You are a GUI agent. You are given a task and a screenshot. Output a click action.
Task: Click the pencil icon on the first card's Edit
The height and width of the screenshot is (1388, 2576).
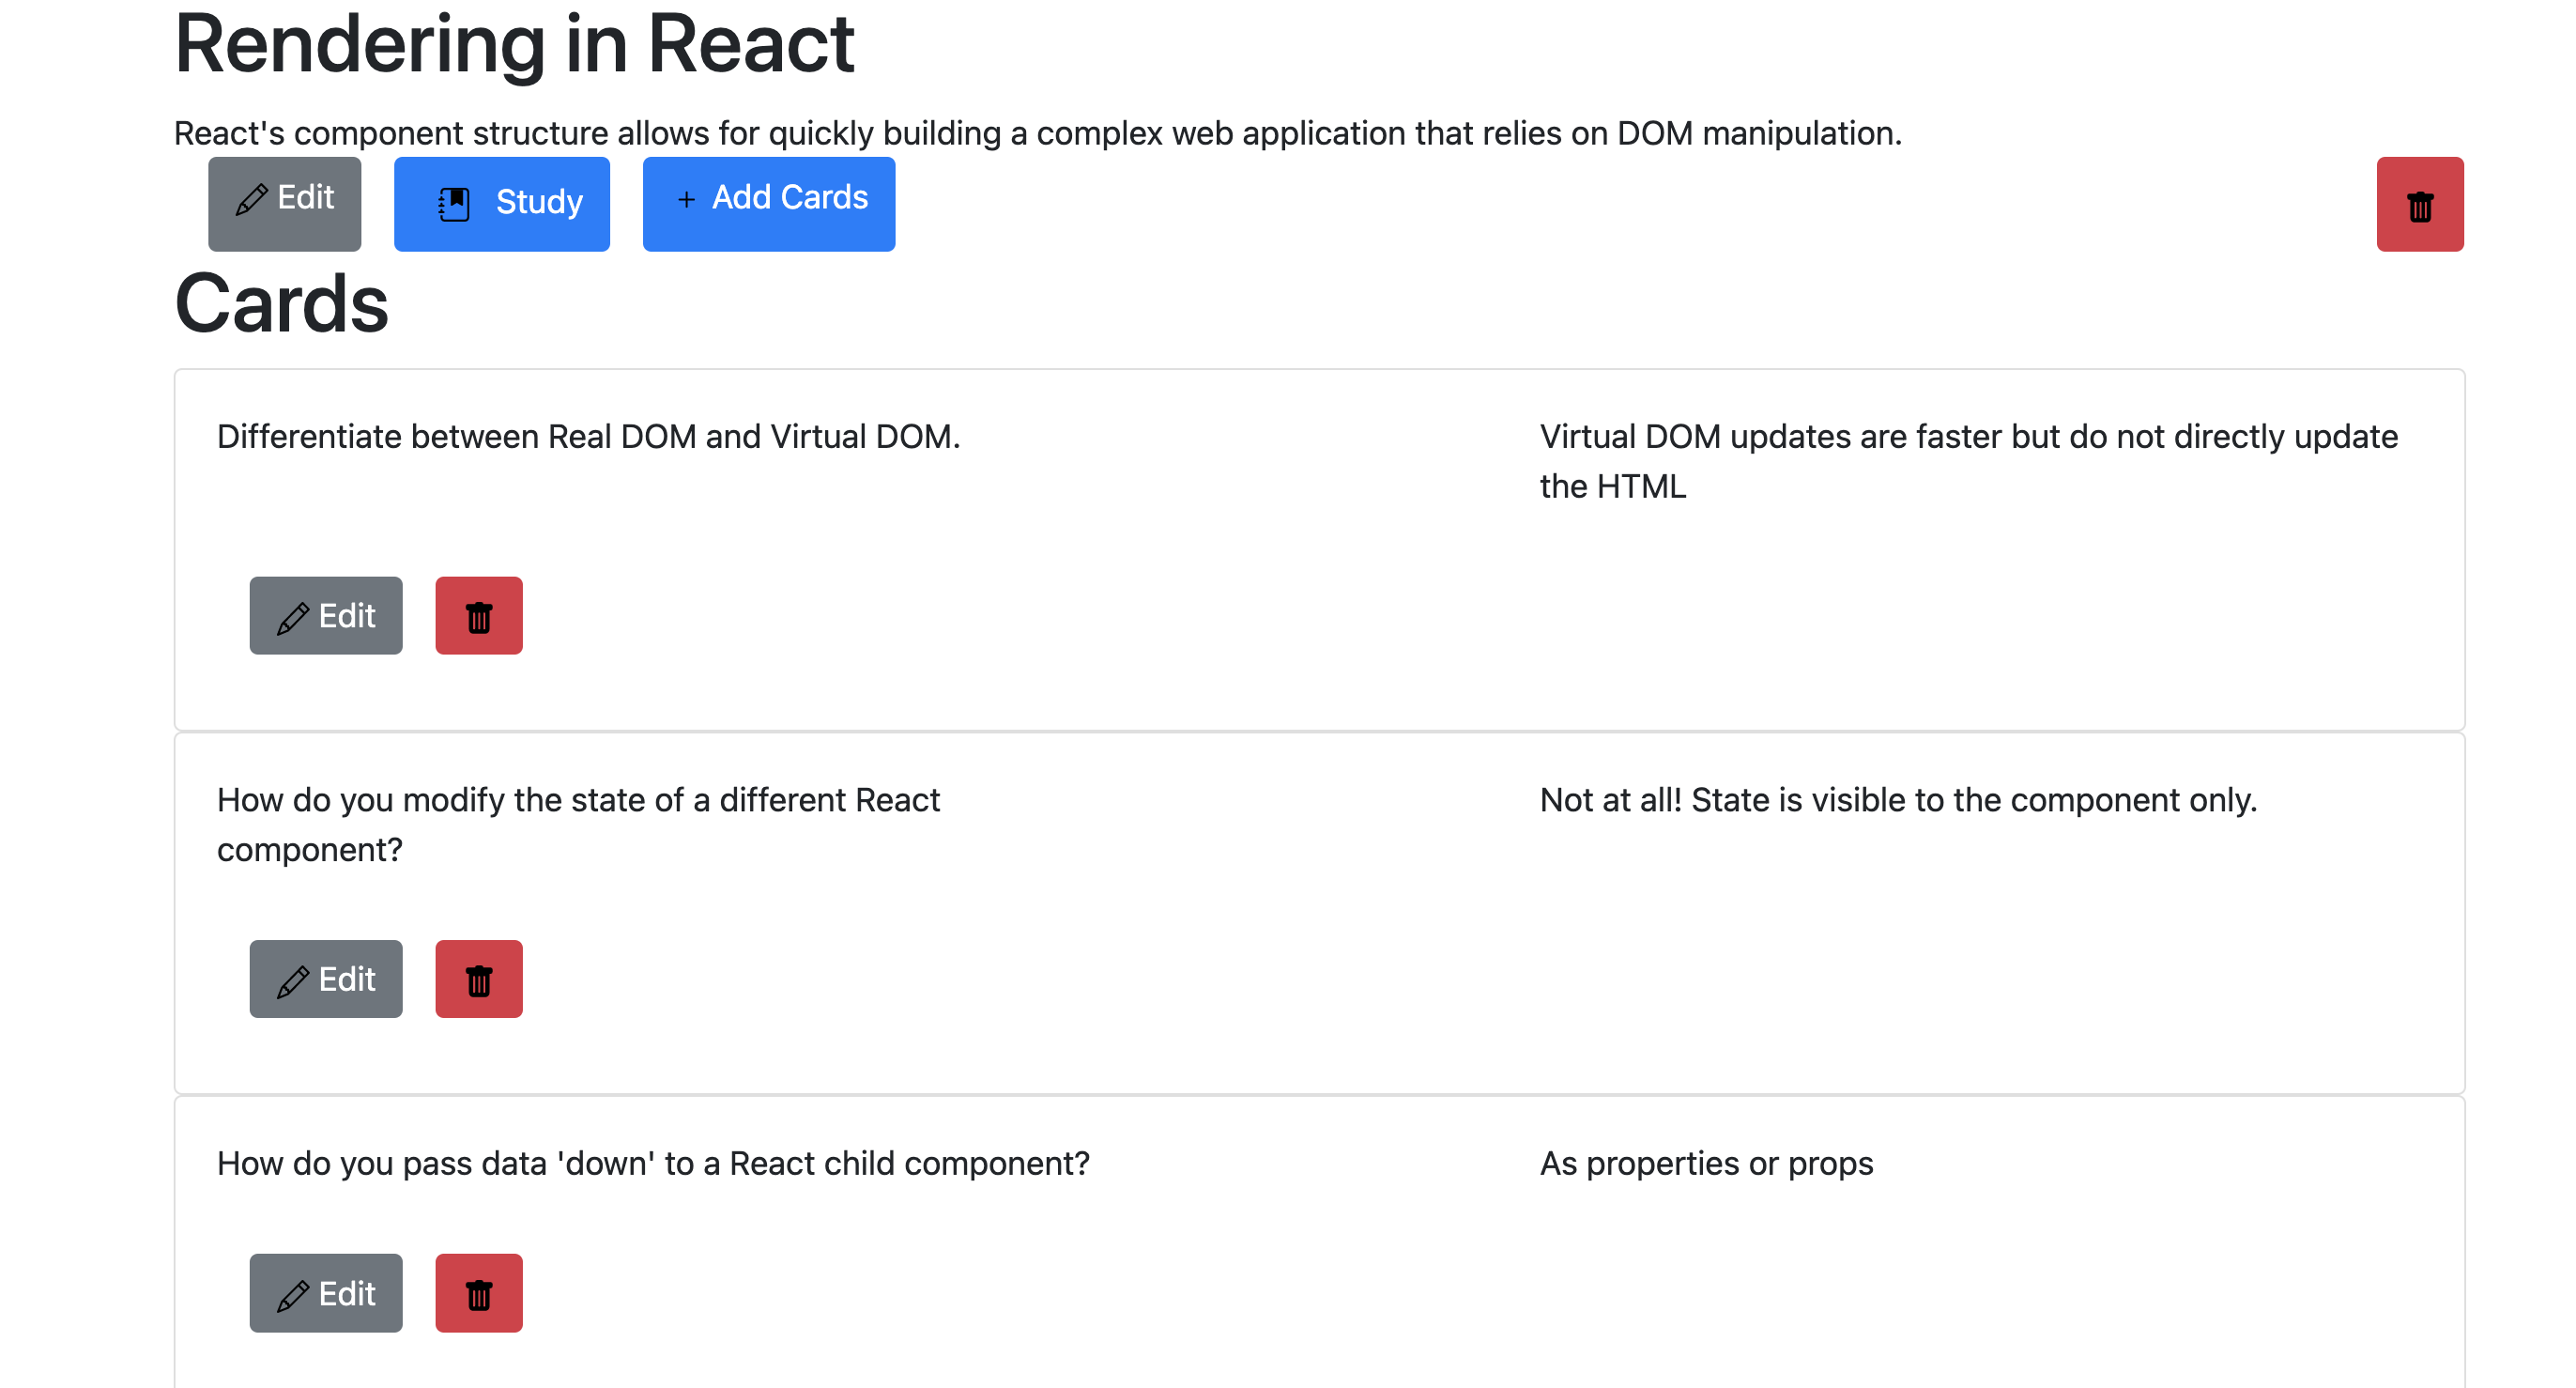[x=291, y=616]
